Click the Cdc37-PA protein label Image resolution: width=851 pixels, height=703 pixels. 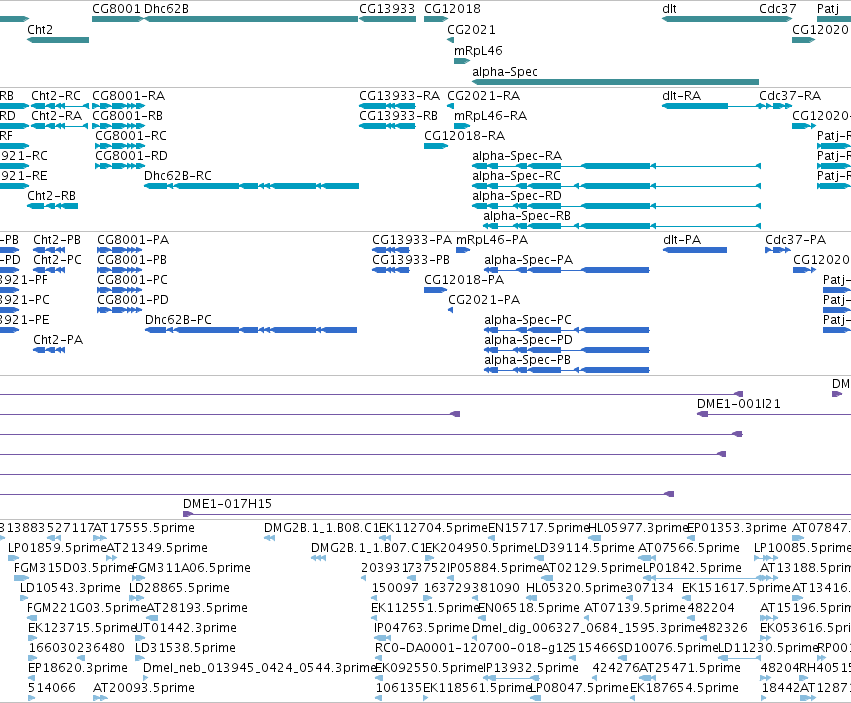(x=796, y=240)
